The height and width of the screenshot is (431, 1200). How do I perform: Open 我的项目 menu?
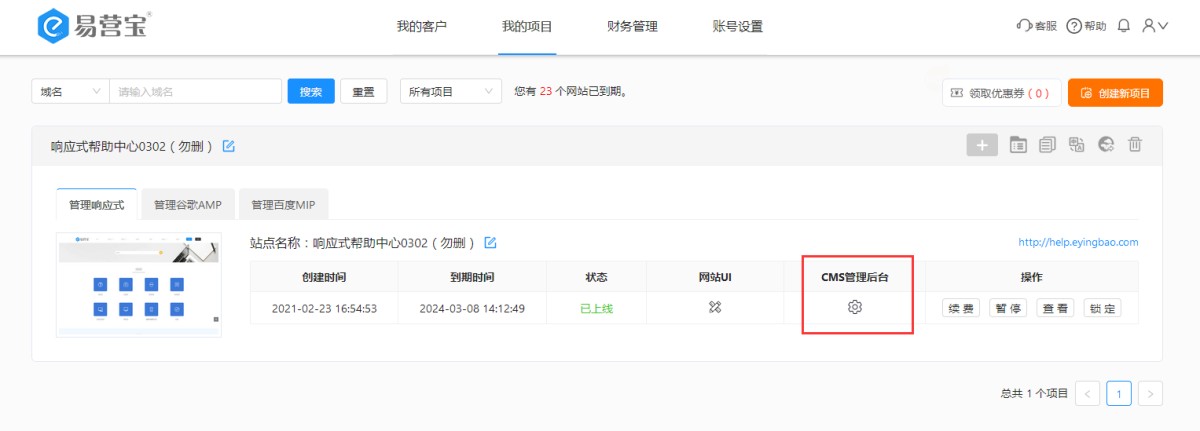pyautogui.click(x=527, y=27)
